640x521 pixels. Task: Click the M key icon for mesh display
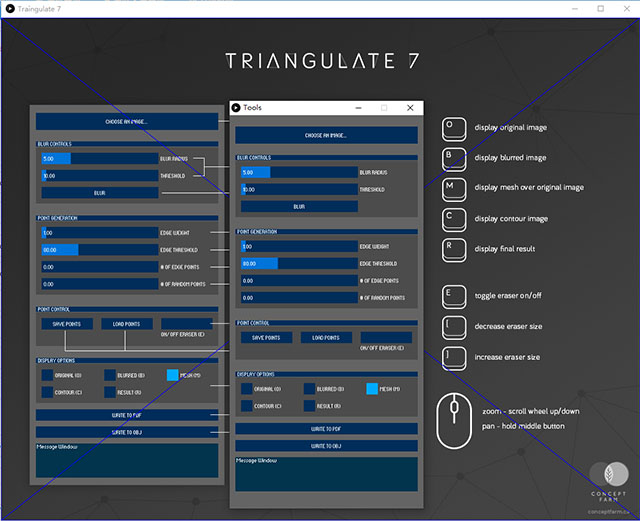click(x=454, y=189)
